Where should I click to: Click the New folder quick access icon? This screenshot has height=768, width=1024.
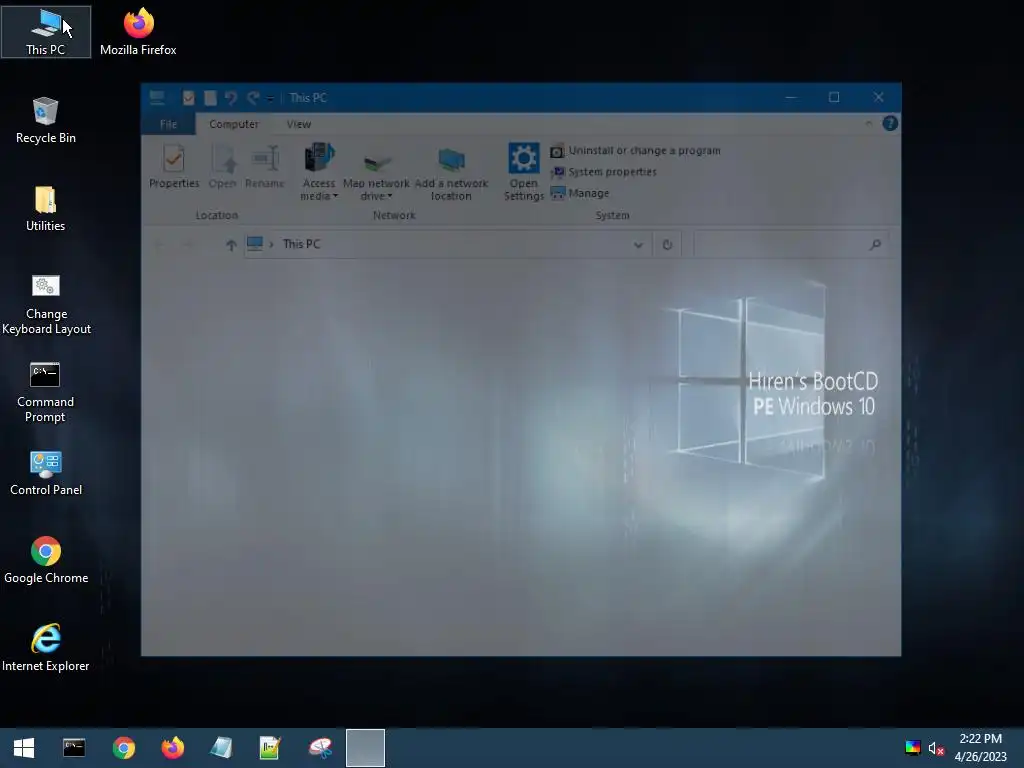click(x=210, y=98)
